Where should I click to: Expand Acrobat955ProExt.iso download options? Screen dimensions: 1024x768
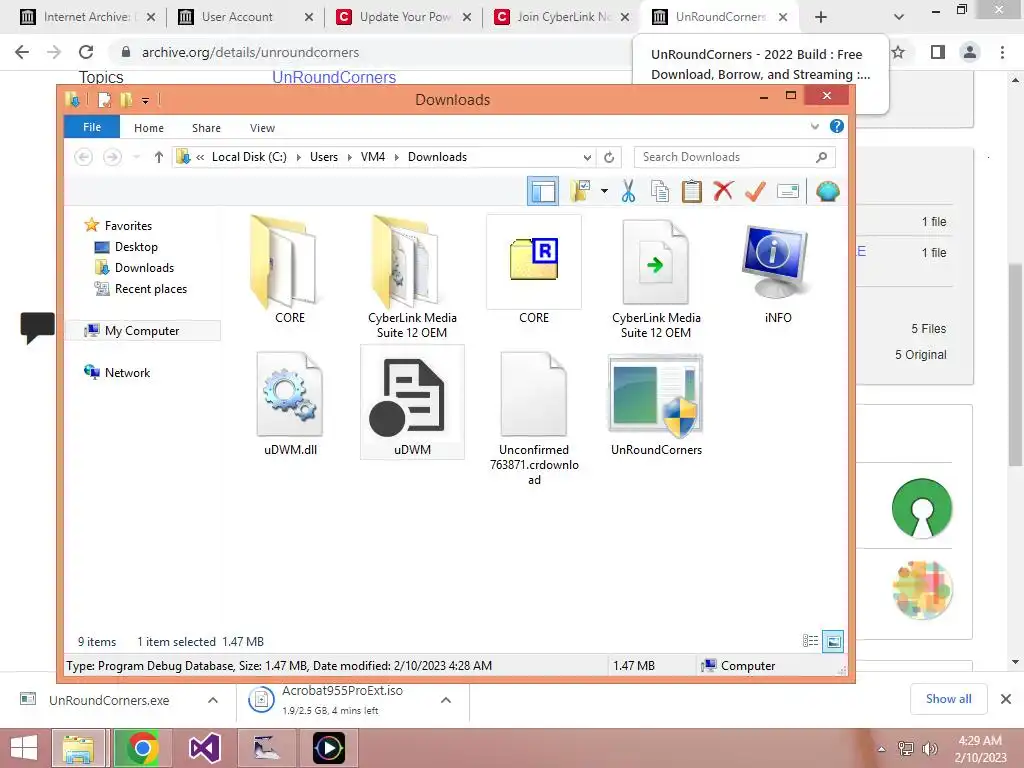point(446,700)
